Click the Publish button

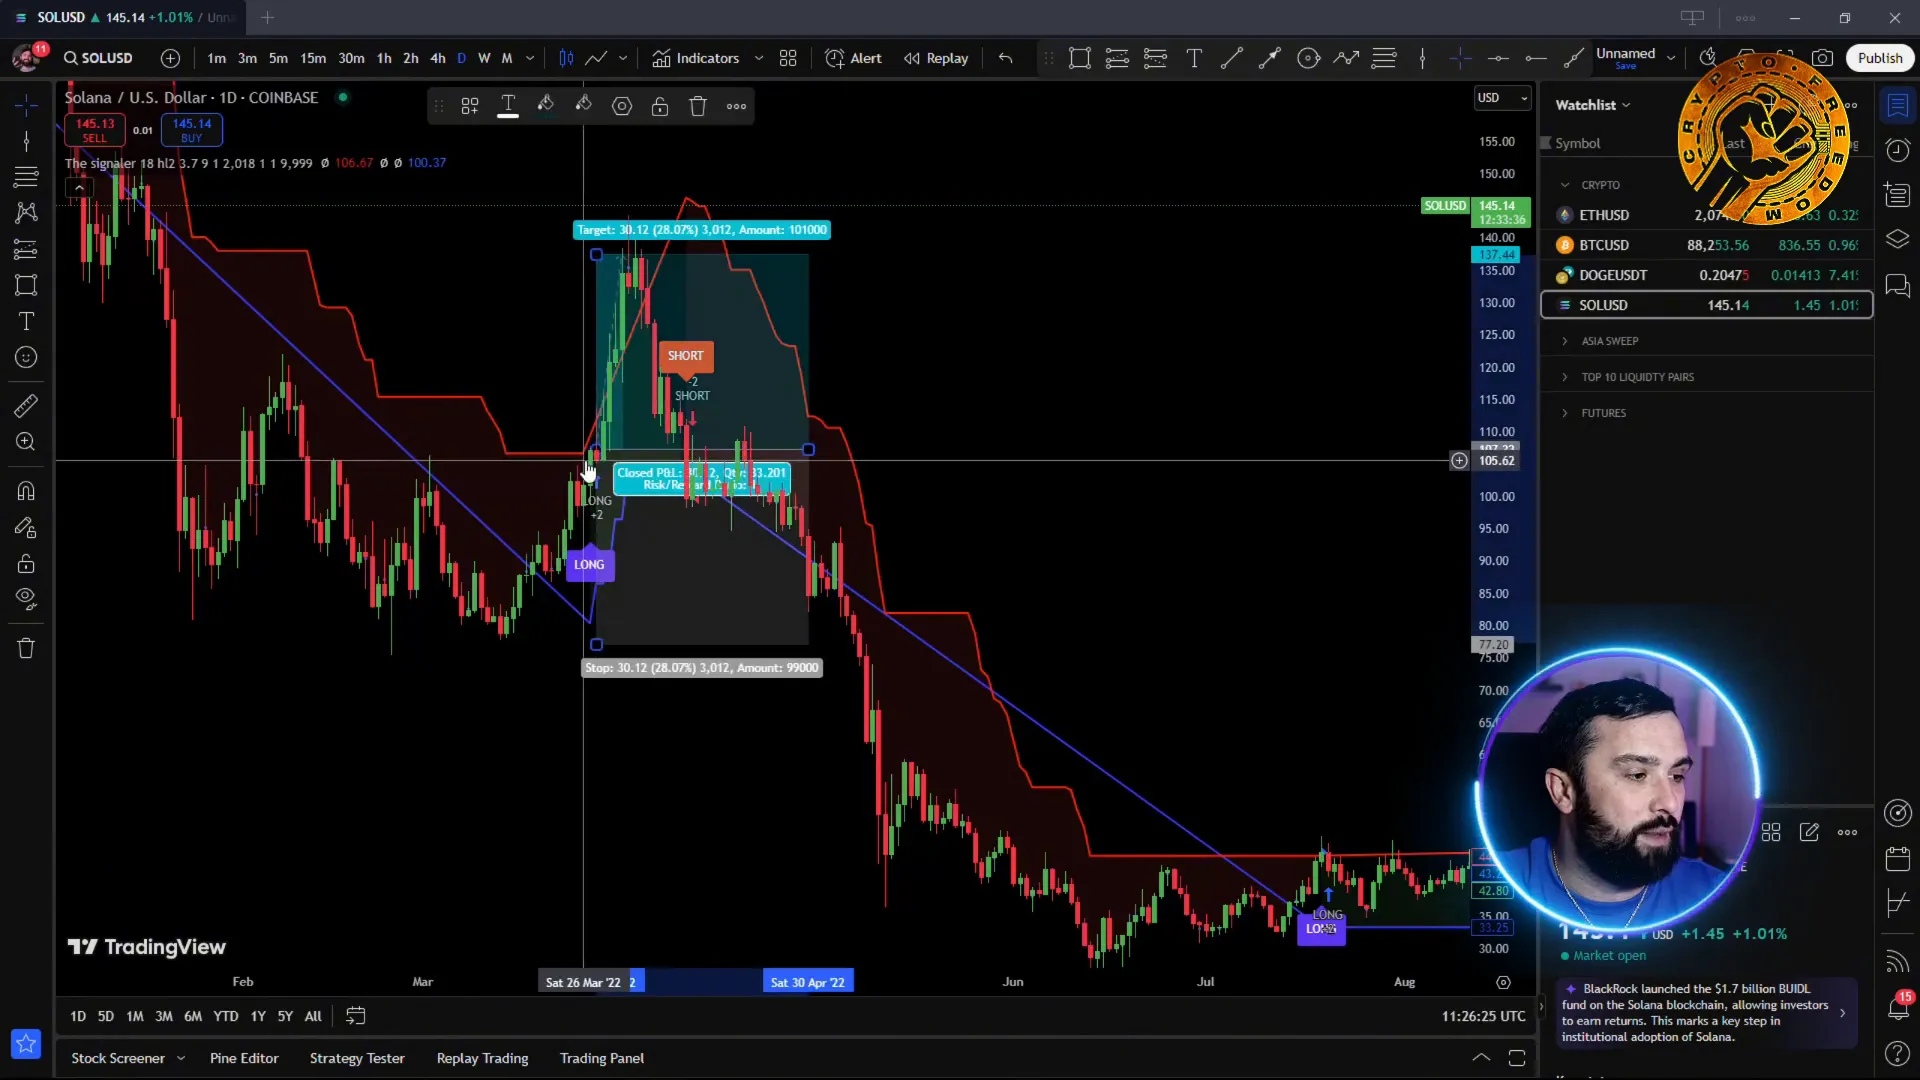pyautogui.click(x=1880, y=58)
